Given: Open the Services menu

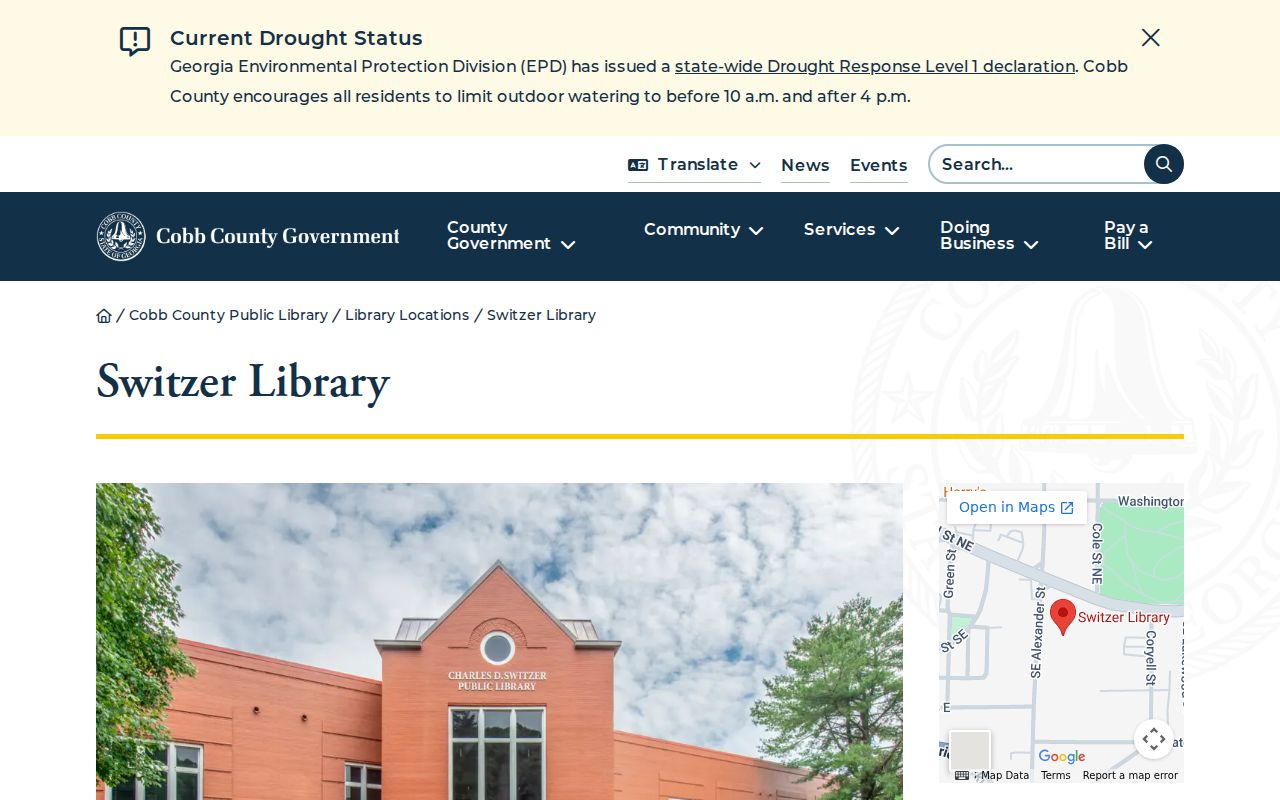Looking at the screenshot, I should [x=851, y=230].
